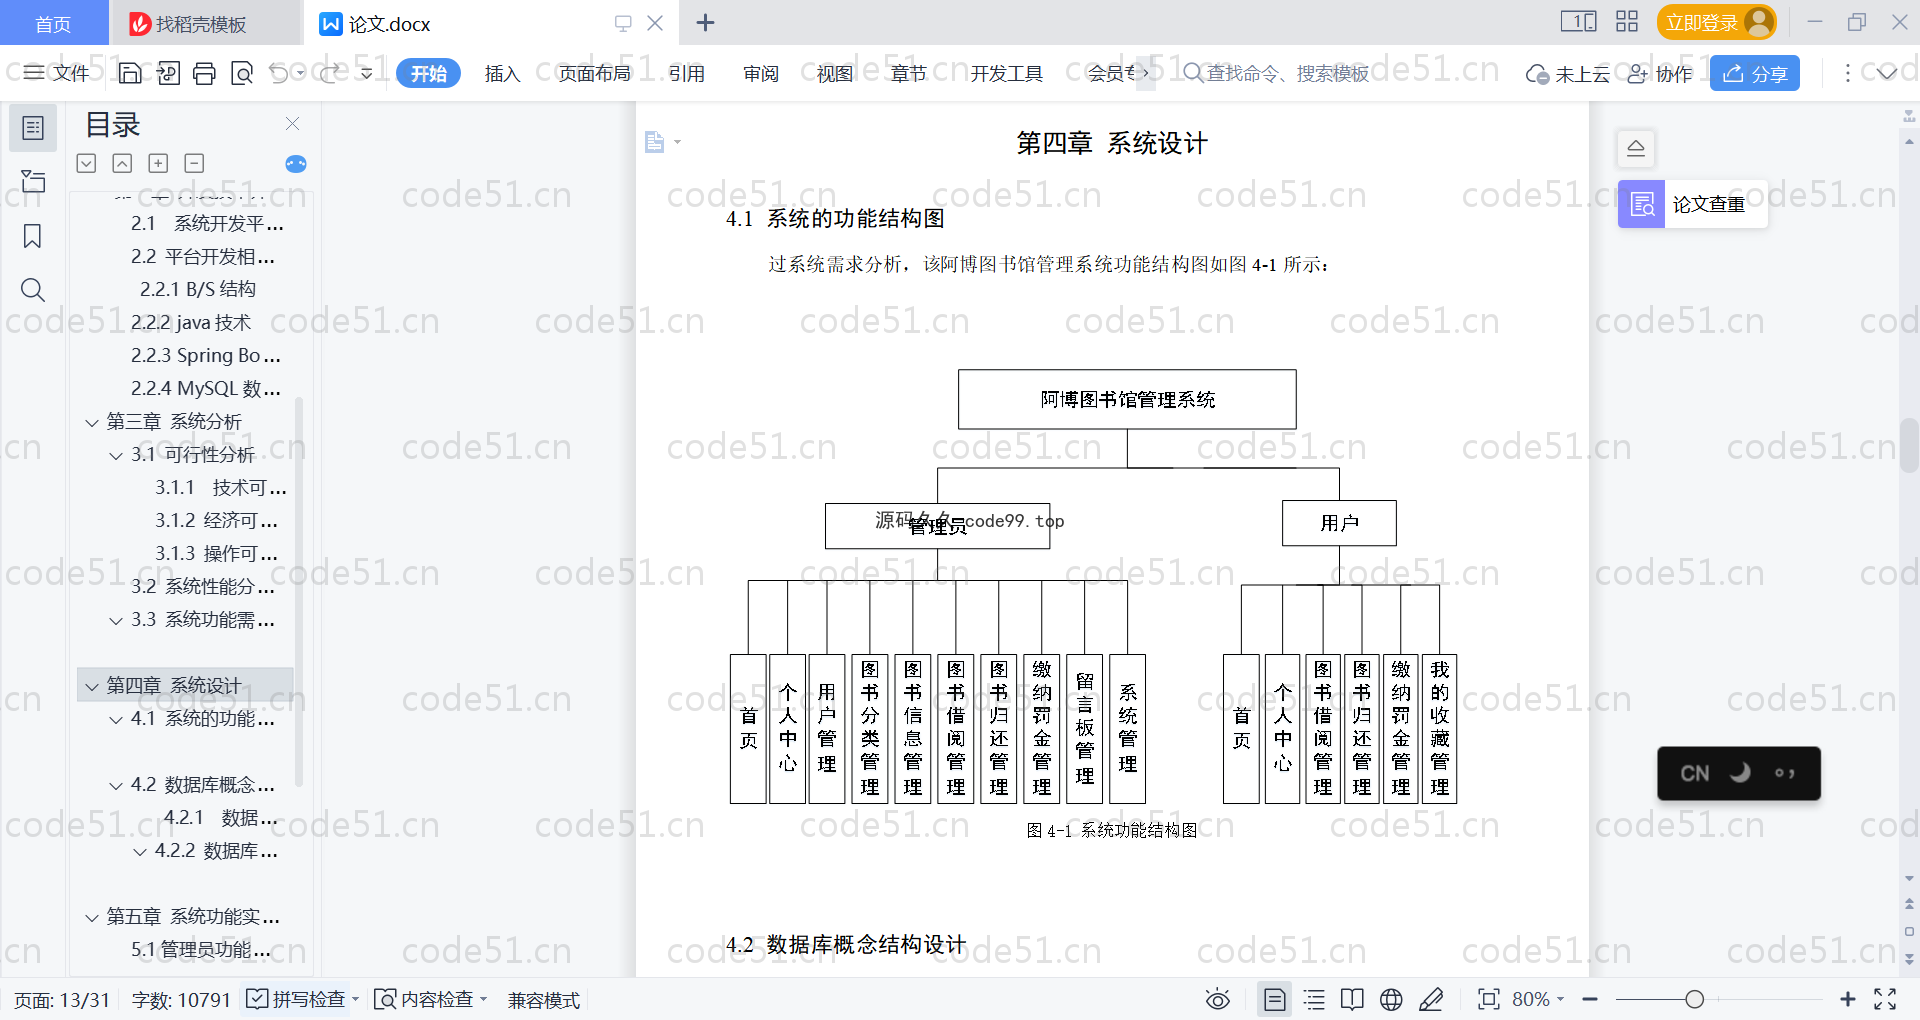Click the word count 字数: 10791
The height and width of the screenshot is (1020, 1920).
tap(181, 1000)
